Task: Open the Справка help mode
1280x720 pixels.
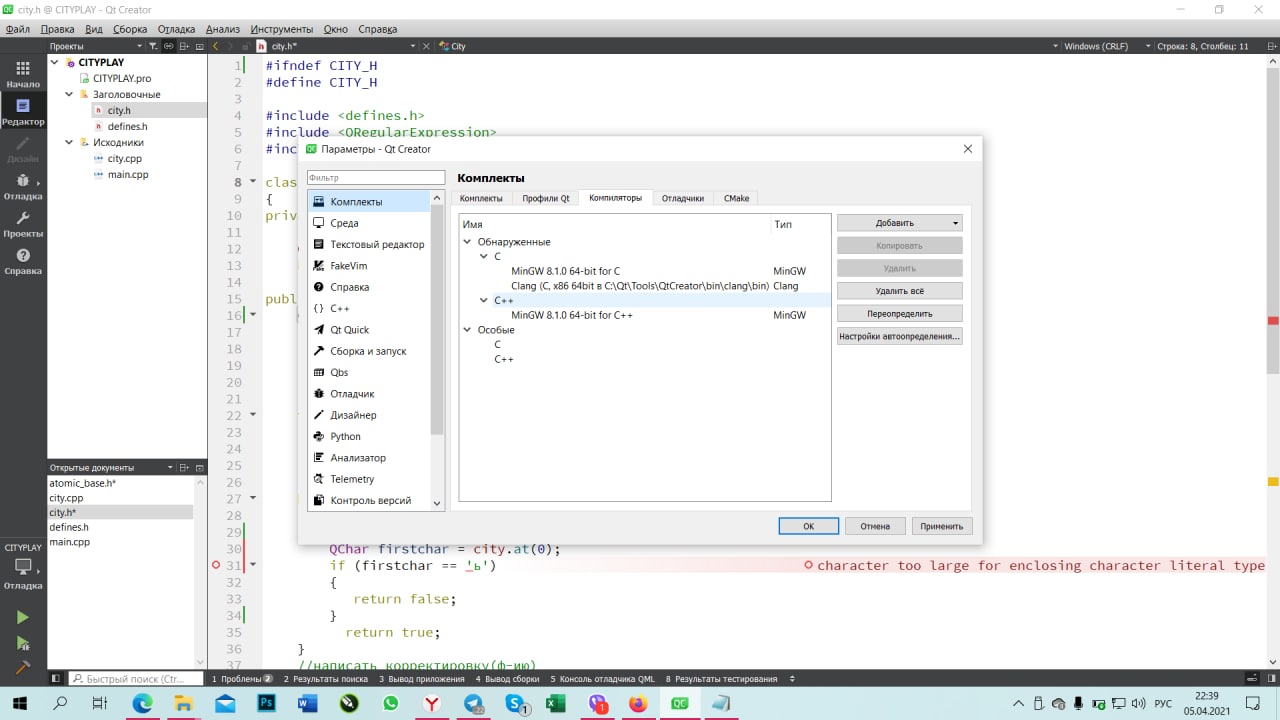Action: pyautogui.click(x=23, y=262)
